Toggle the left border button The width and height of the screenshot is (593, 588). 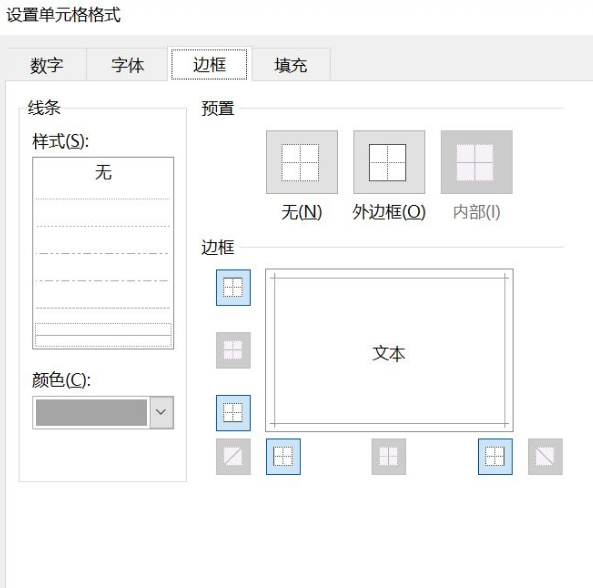click(283, 456)
